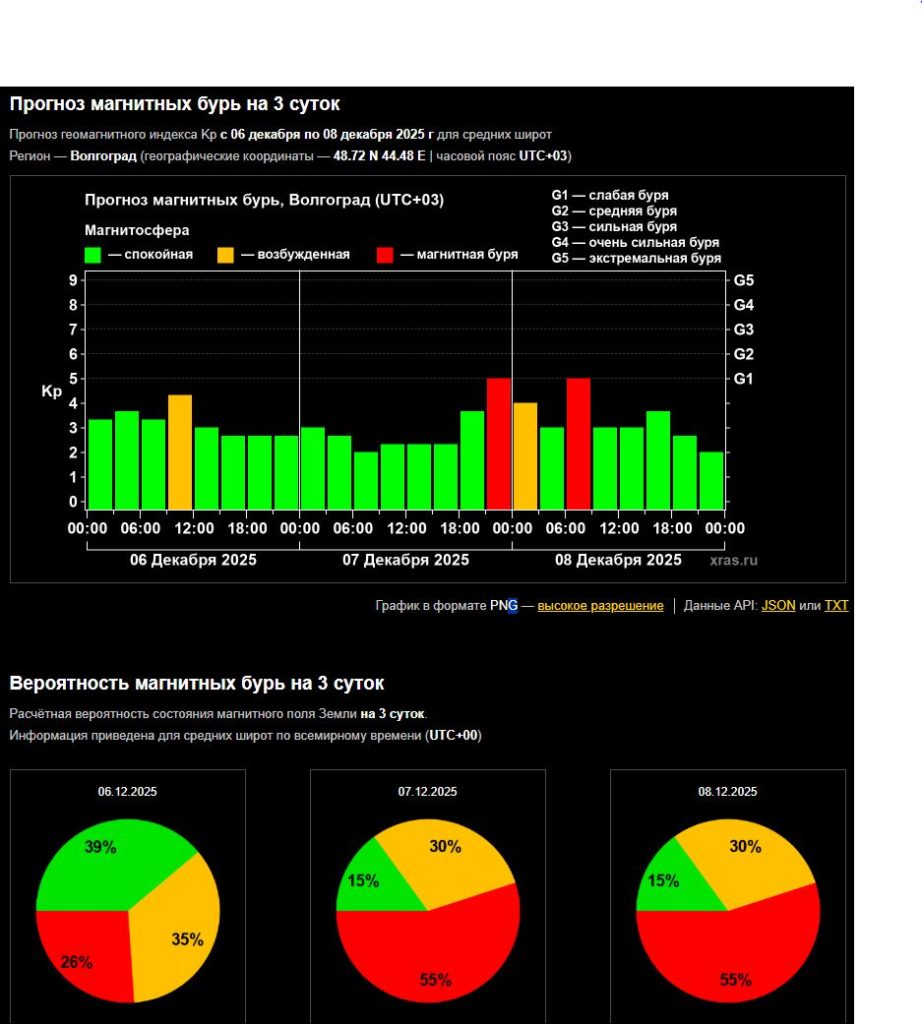This screenshot has width=922, height=1024.
Task: Open the JSON API data link
Action: 778,606
